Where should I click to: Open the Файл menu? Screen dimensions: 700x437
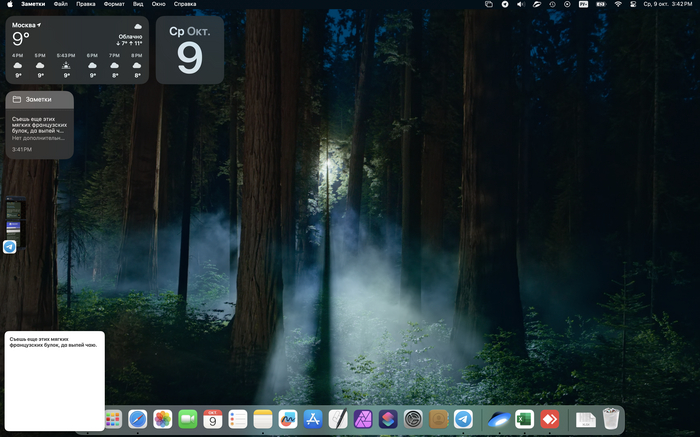(x=61, y=4)
